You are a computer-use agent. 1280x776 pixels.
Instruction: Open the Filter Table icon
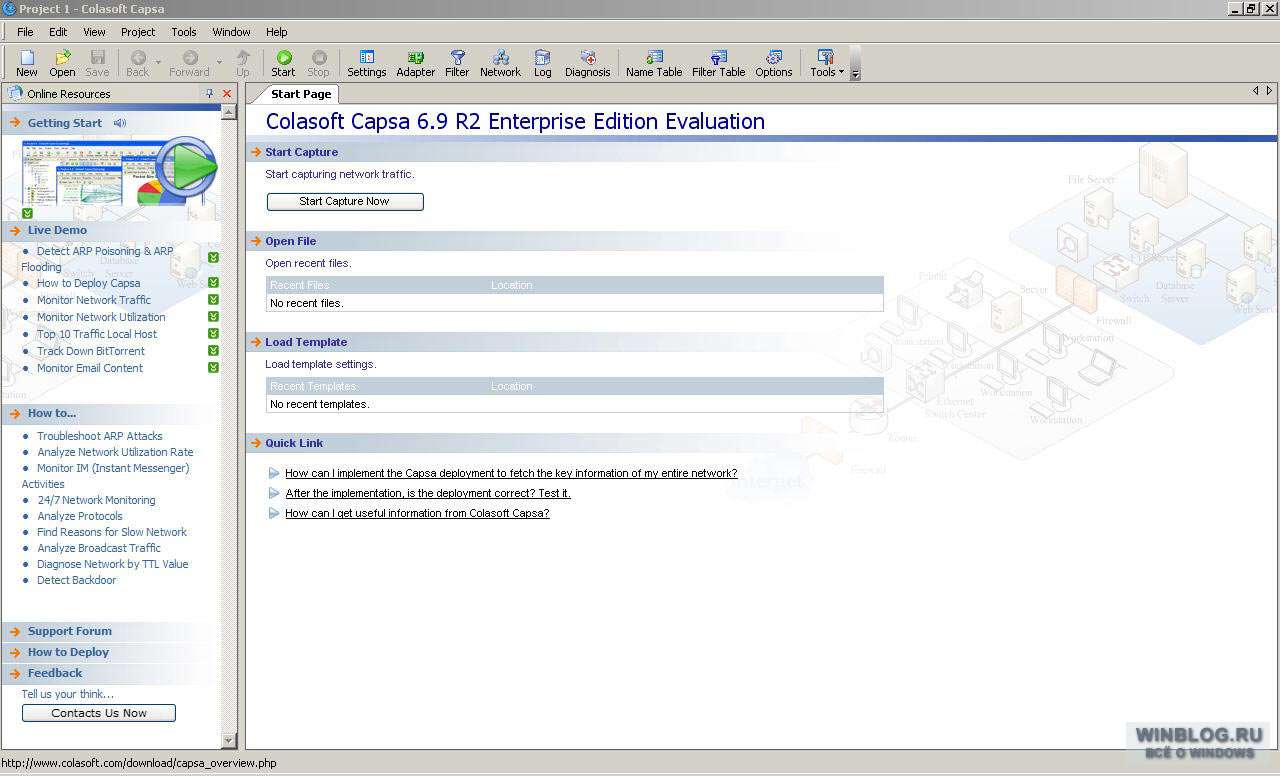[x=719, y=64]
